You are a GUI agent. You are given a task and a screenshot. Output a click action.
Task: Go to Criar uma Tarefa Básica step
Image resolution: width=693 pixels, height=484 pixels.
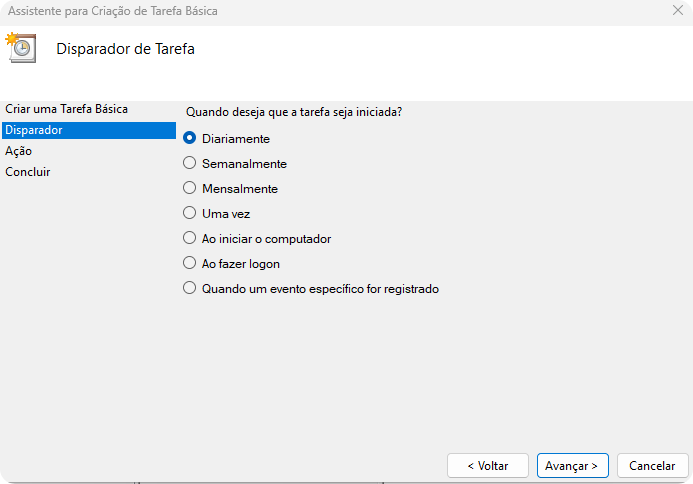66,108
